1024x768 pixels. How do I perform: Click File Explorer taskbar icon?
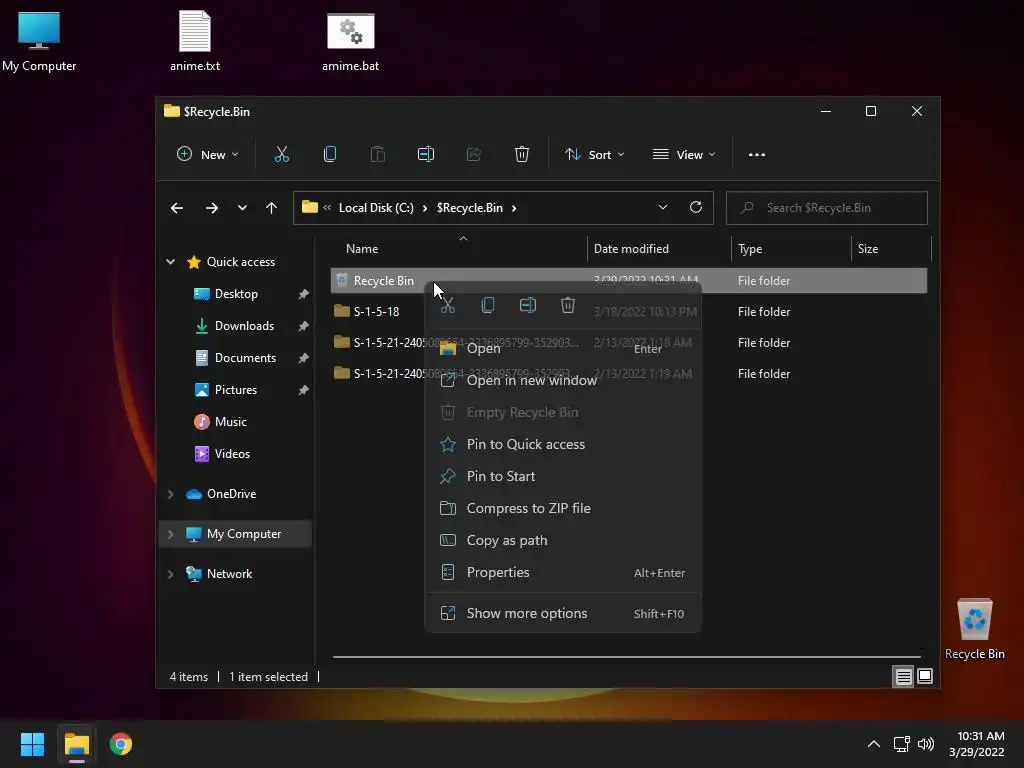(76, 744)
